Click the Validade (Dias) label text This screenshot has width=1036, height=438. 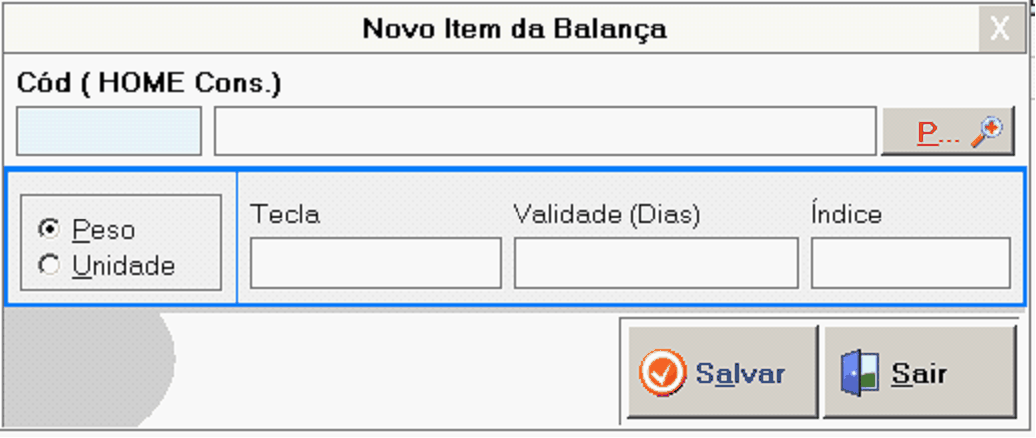click(607, 214)
